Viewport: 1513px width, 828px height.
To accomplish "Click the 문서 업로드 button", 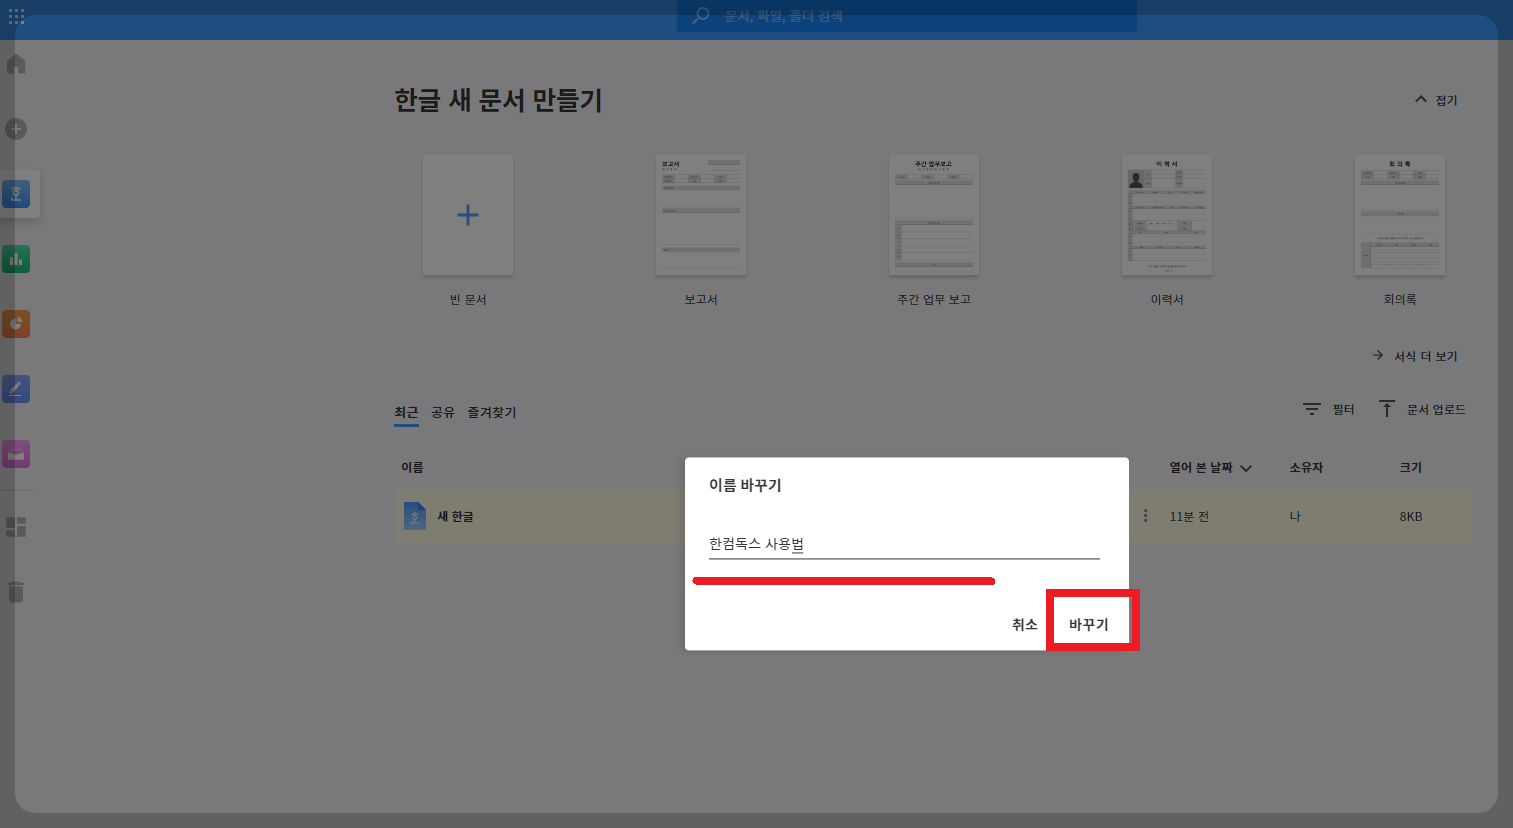I will coord(1423,409).
